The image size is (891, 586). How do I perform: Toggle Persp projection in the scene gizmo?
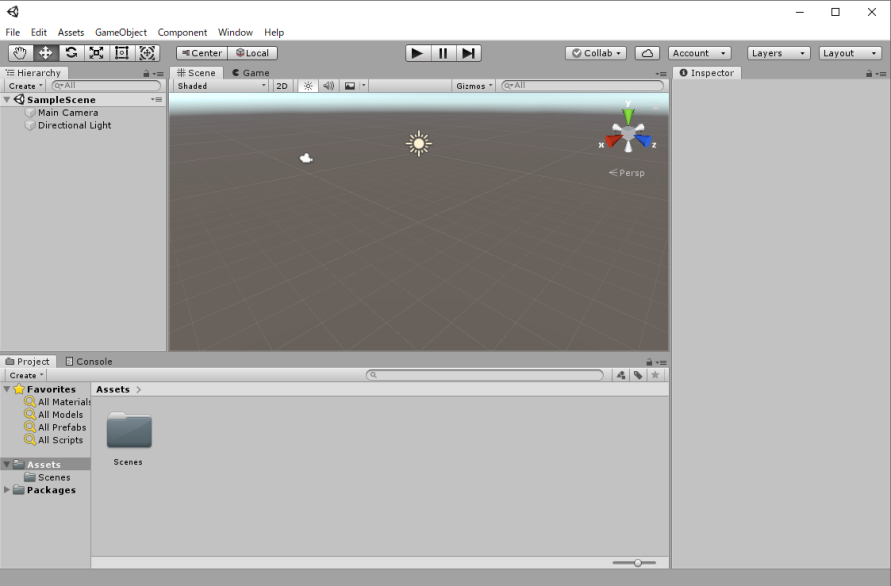pyautogui.click(x=627, y=173)
